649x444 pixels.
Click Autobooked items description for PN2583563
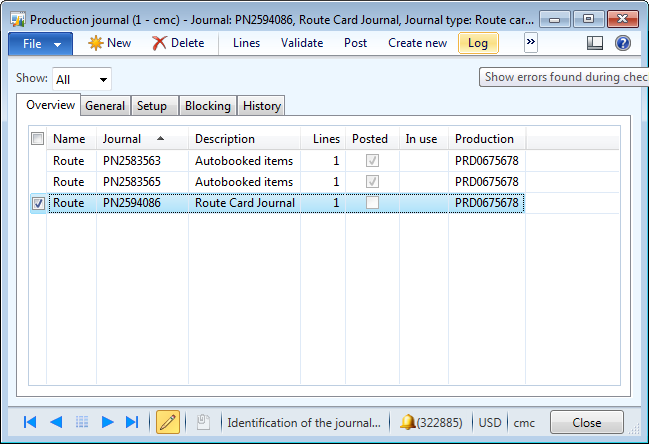[x=244, y=161]
